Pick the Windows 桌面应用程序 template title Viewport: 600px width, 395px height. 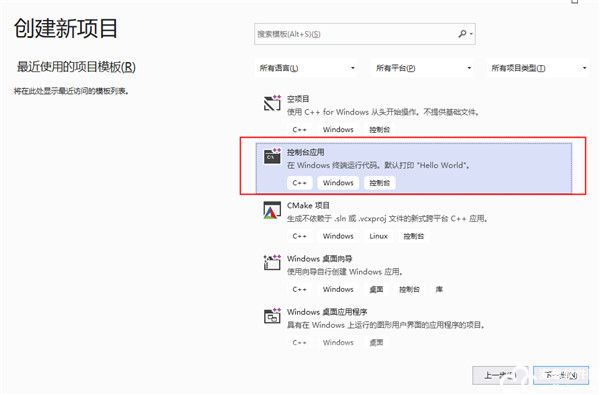tap(327, 312)
